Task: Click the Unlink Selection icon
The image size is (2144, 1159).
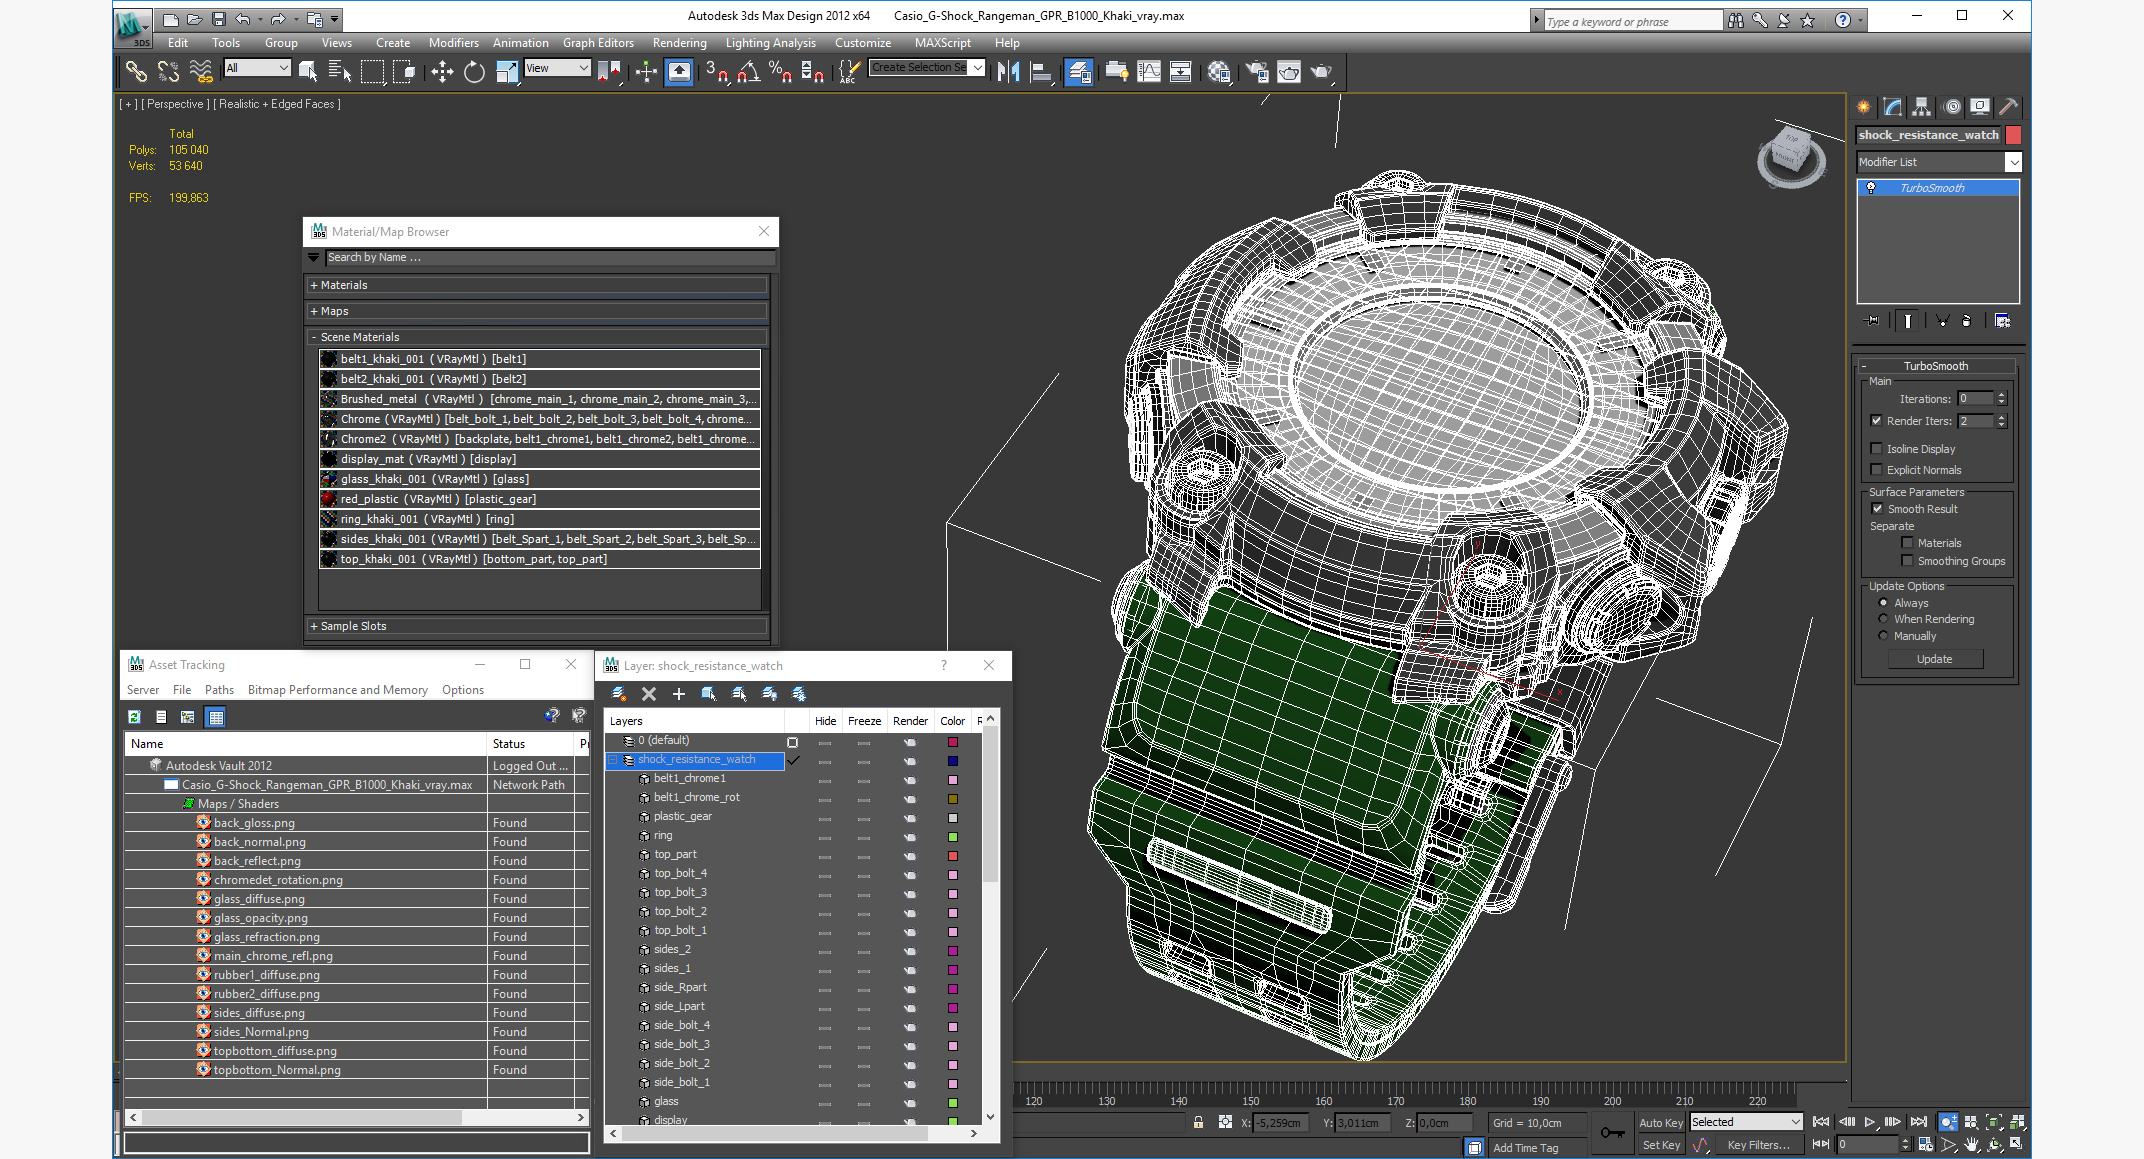Action: 168,71
